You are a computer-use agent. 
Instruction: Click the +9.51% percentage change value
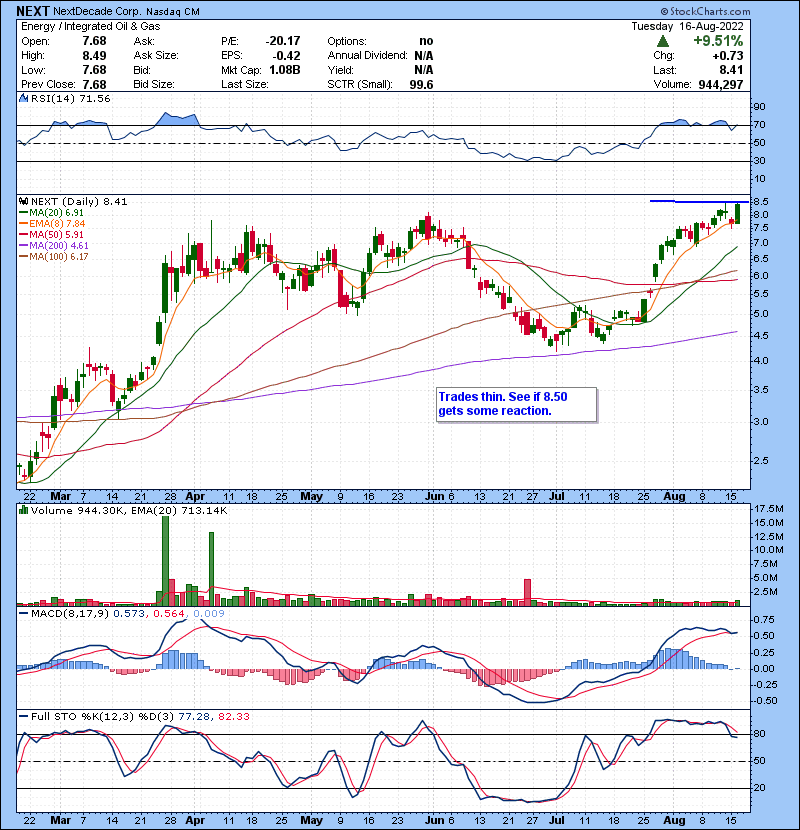[718, 41]
